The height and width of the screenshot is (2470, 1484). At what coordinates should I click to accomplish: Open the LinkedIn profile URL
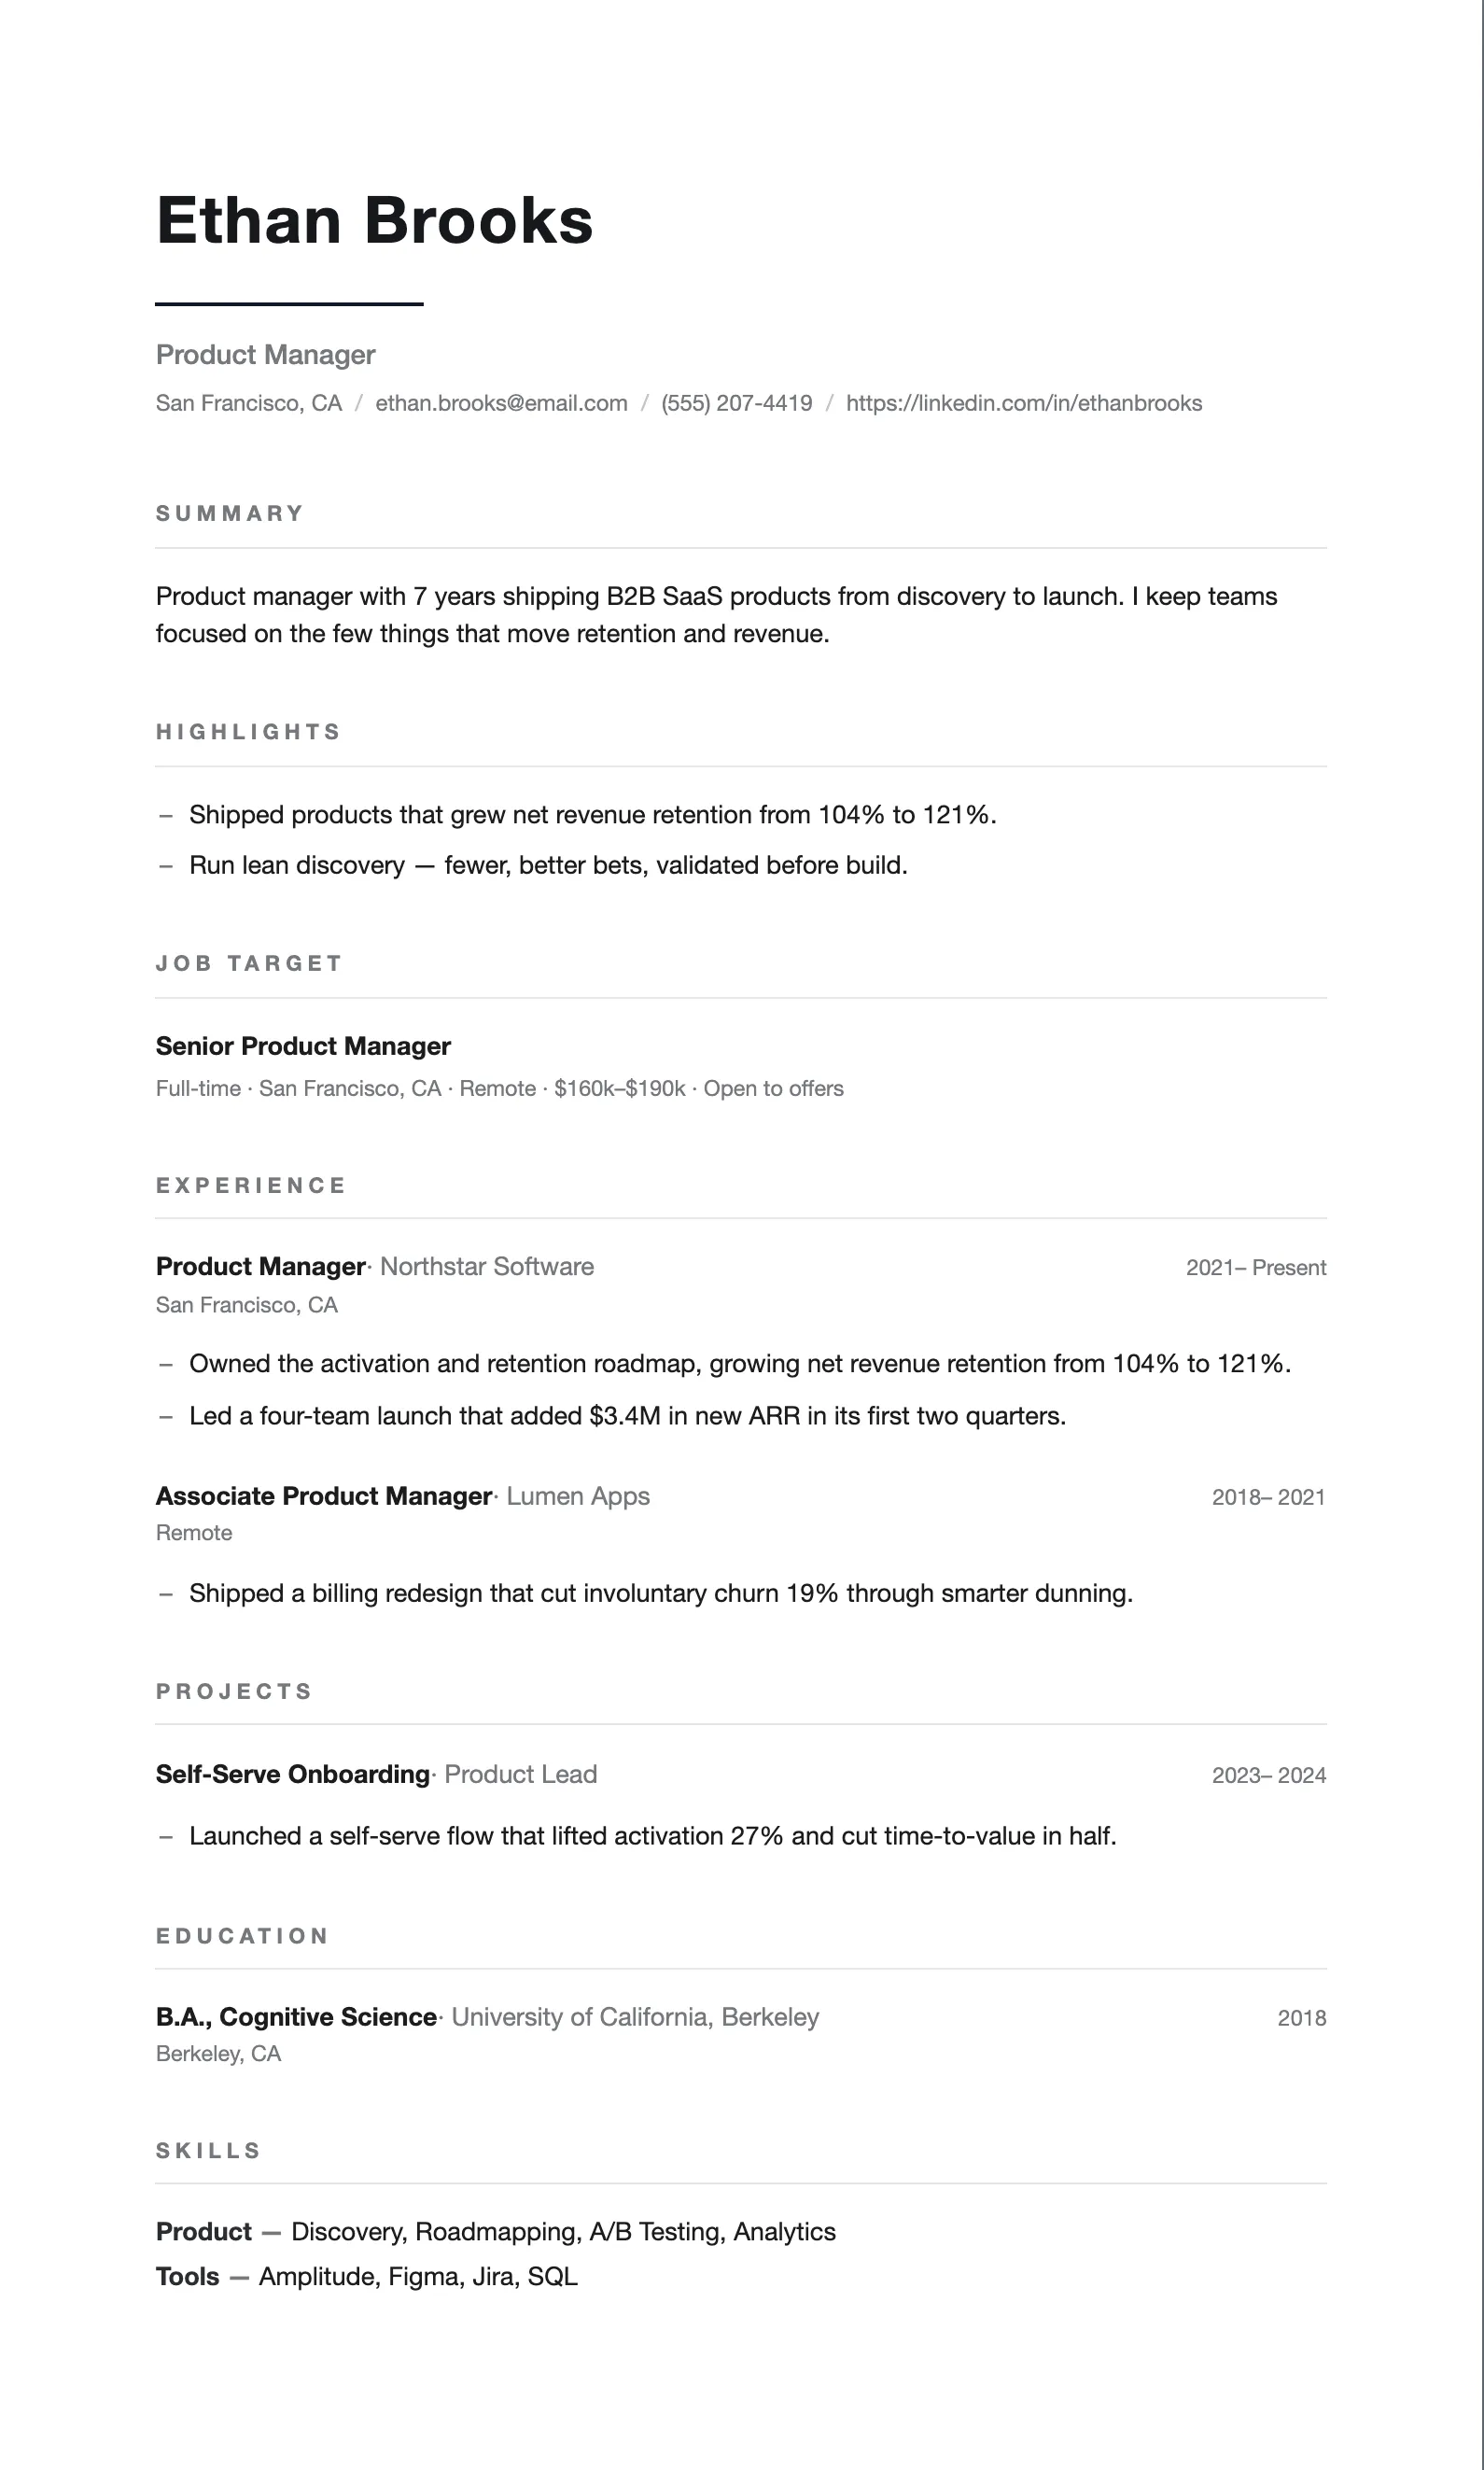1024,403
